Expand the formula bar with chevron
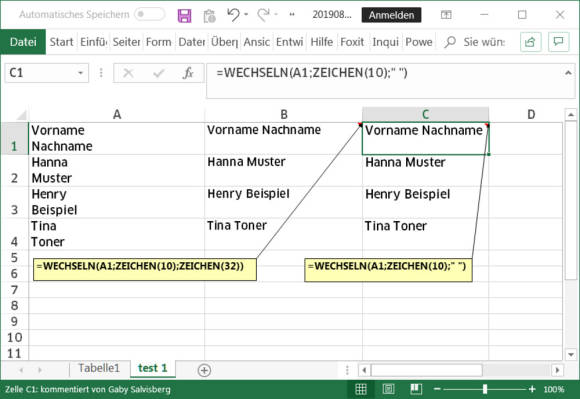Viewport: 580px width, 399px height. (x=568, y=73)
